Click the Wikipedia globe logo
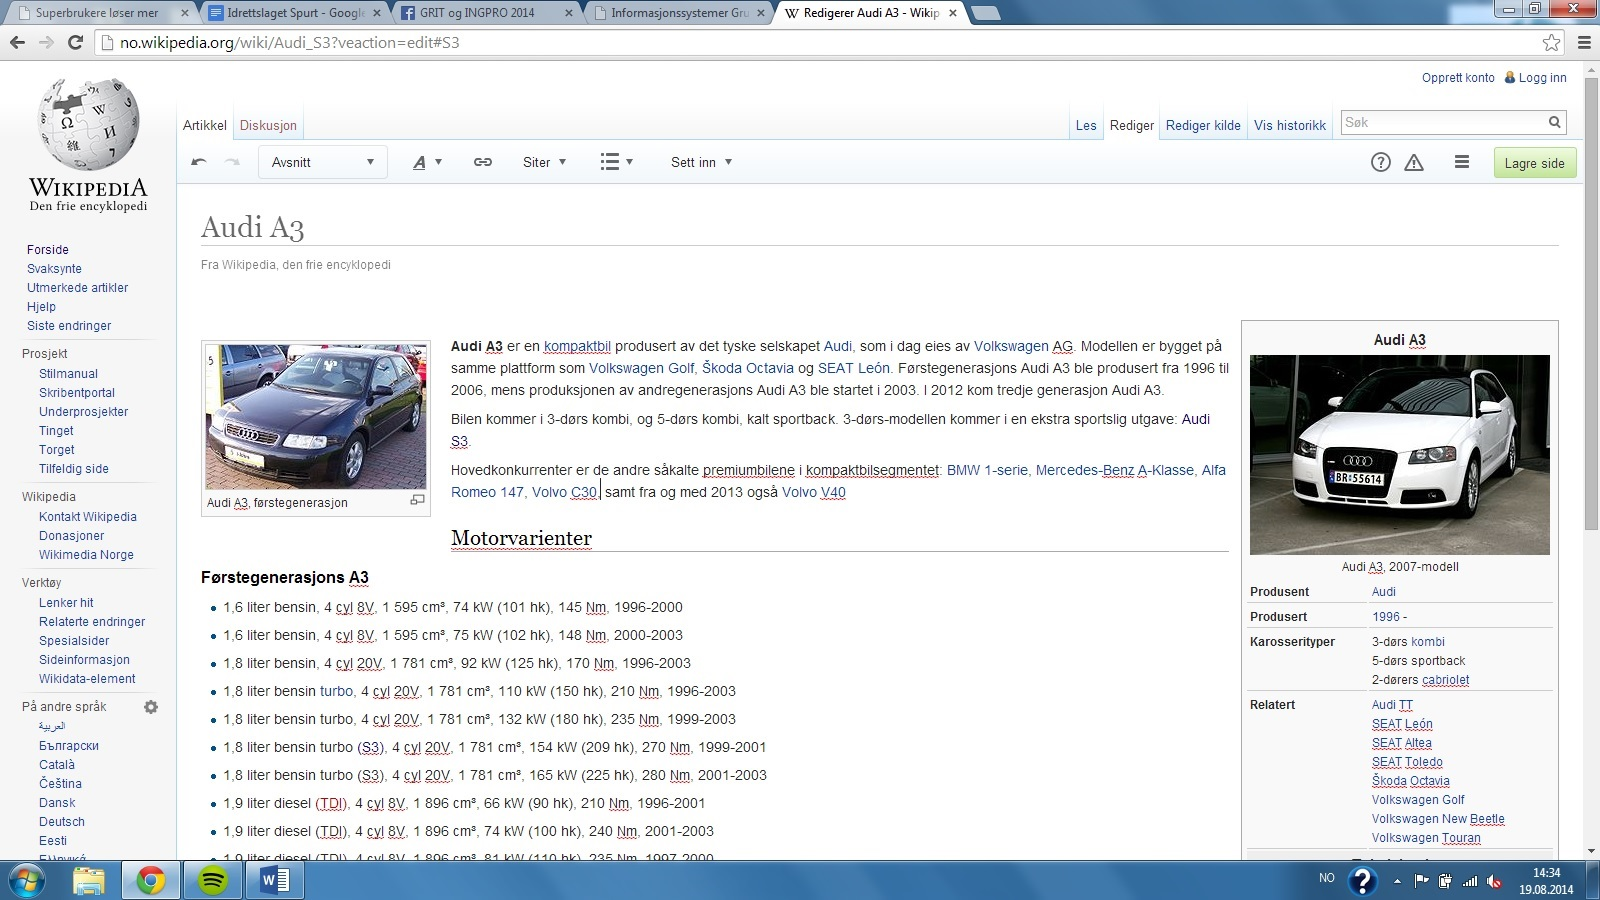Image resolution: width=1600 pixels, height=900 pixels. pos(88,125)
